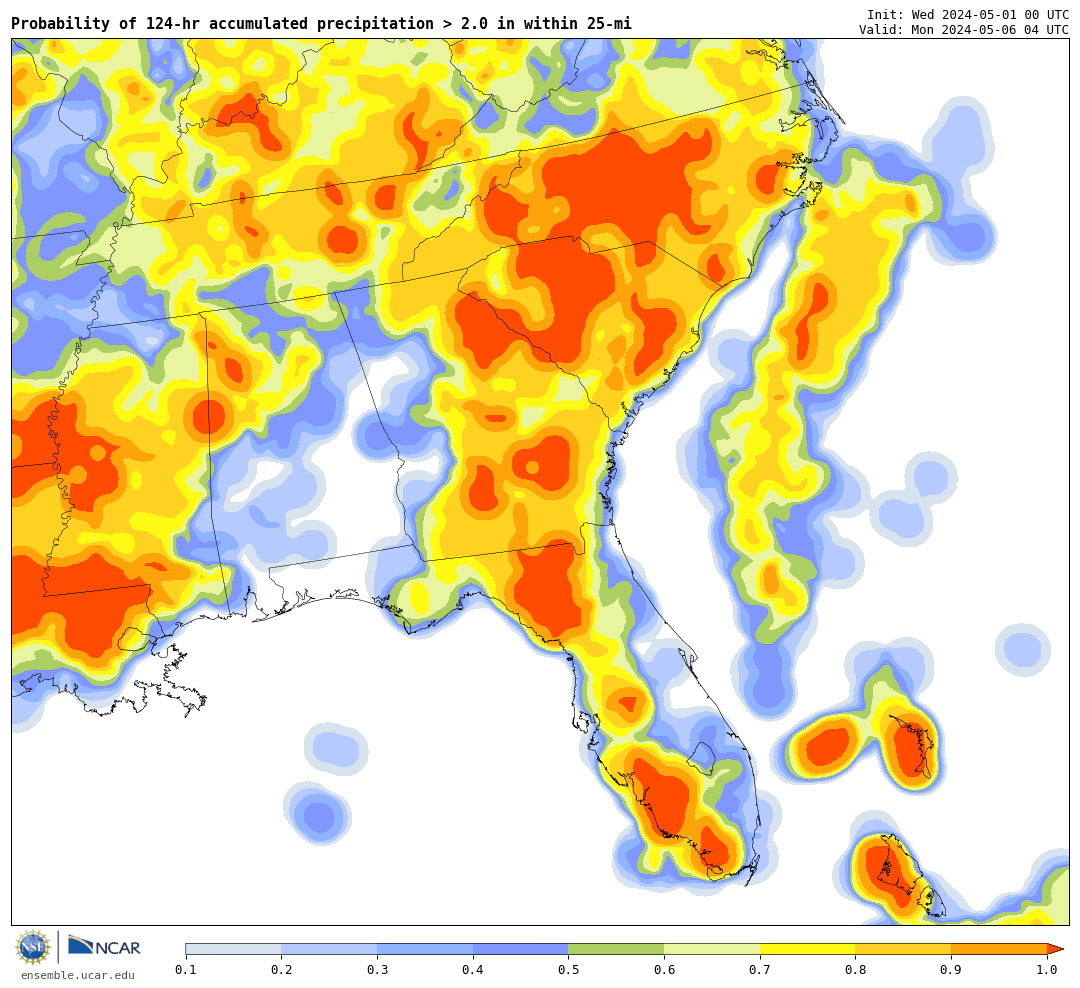1080x988 pixels.
Task: Click the NCAR logo
Action: coord(104,947)
